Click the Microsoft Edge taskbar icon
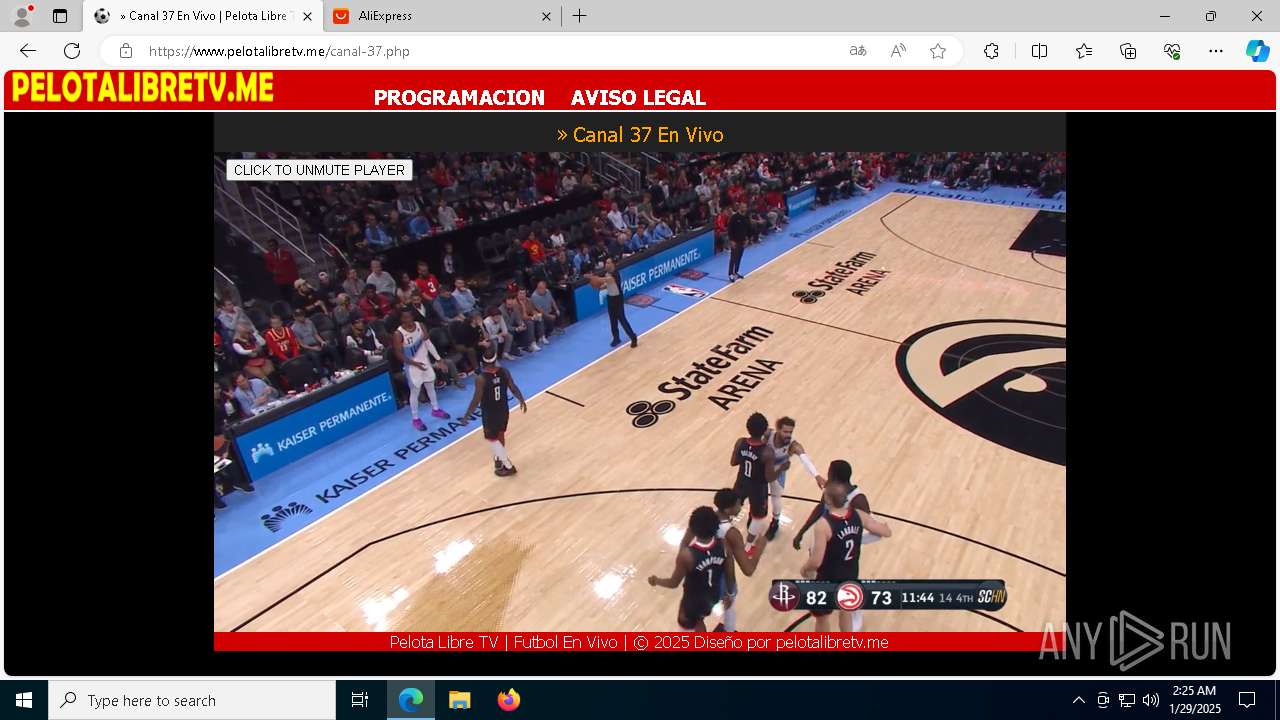This screenshot has width=1280, height=720. pyautogui.click(x=411, y=700)
